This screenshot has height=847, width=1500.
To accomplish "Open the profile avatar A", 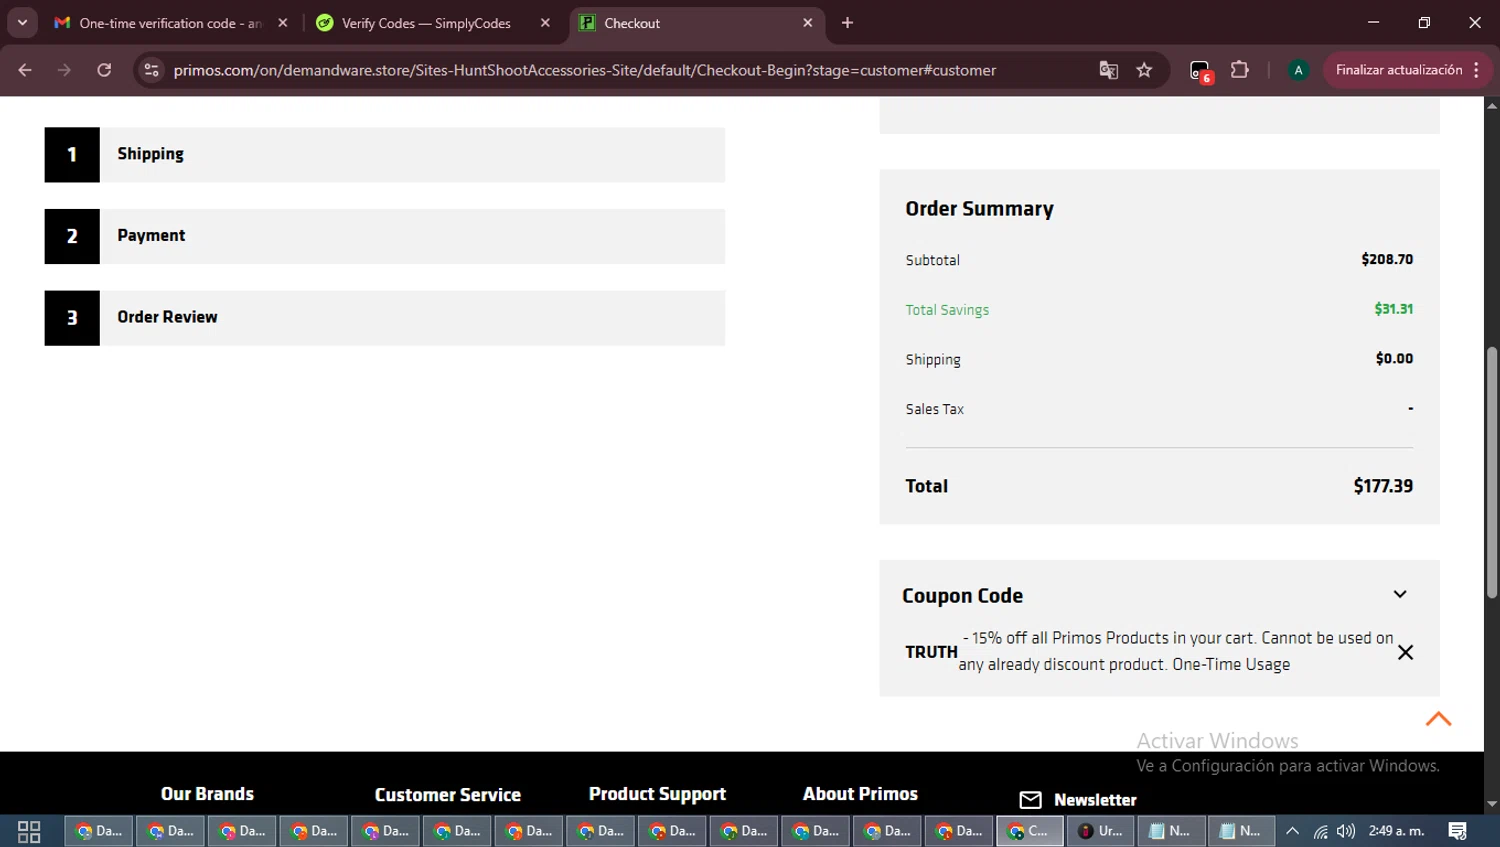I will pyautogui.click(x=1298, y=70).
